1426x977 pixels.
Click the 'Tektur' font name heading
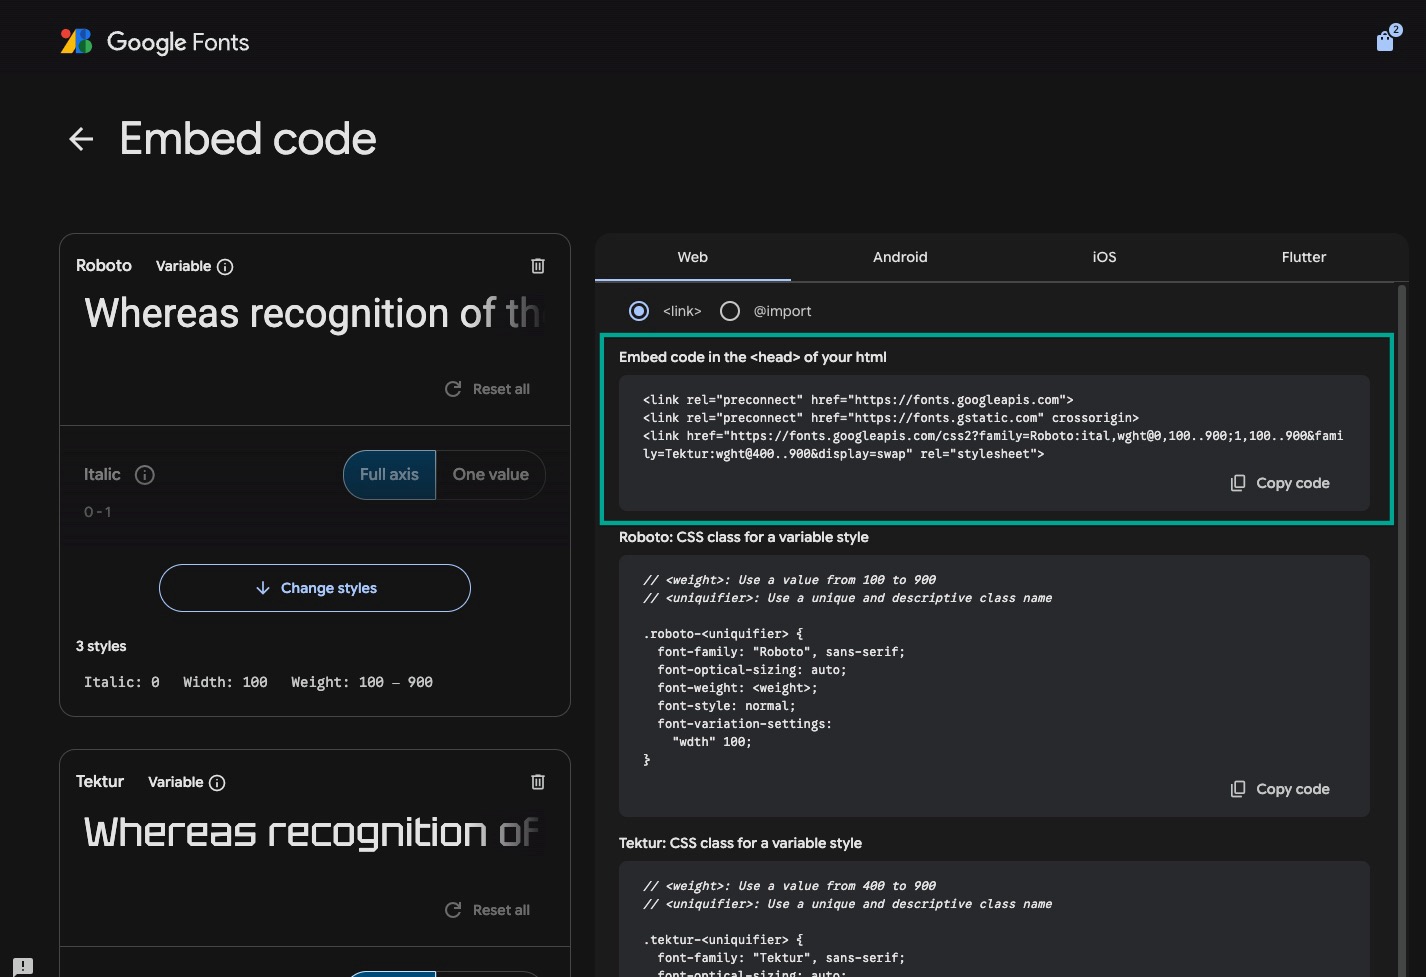point(100,781)
